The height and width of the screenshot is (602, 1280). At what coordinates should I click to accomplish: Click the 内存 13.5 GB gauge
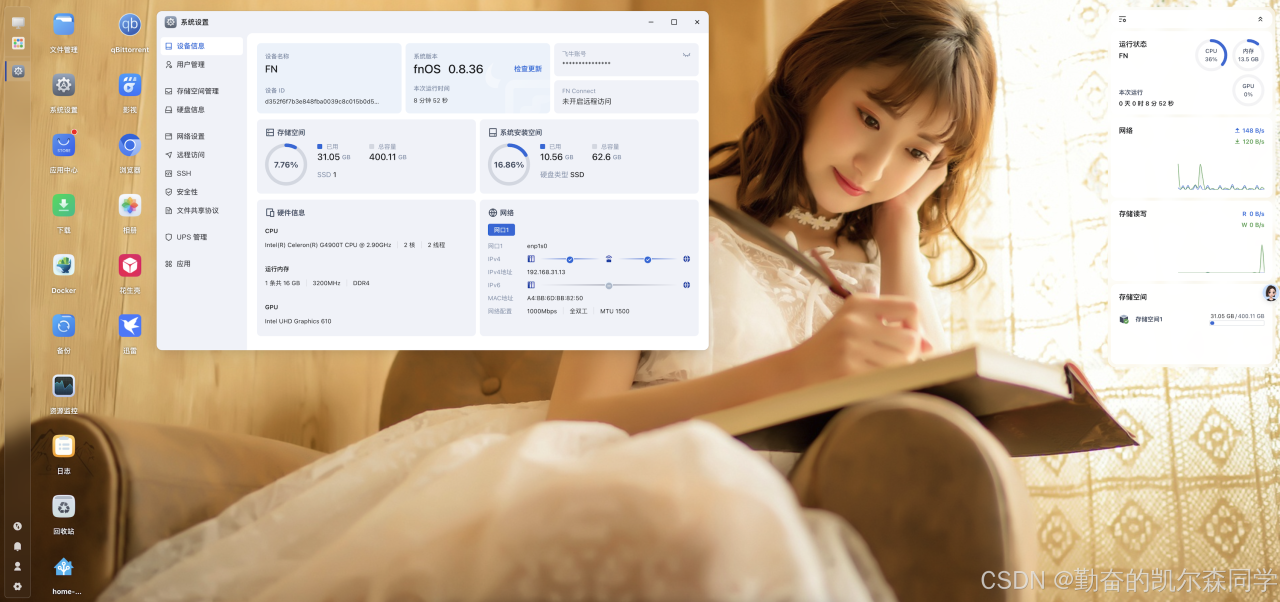pyautogui.click(x=1248, y=55)
